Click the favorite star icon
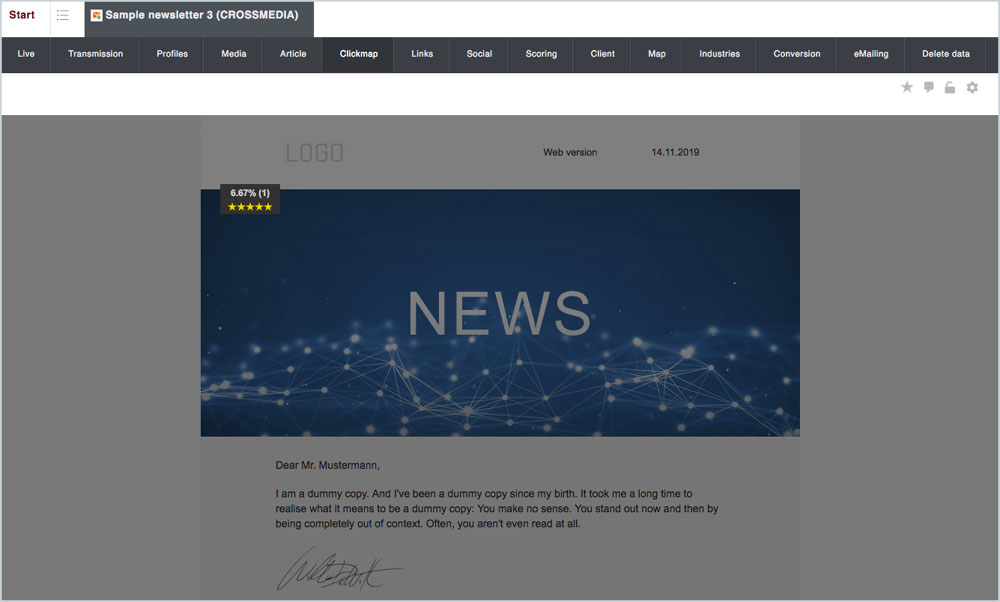The image size is (1000, 602). [907, 88]
